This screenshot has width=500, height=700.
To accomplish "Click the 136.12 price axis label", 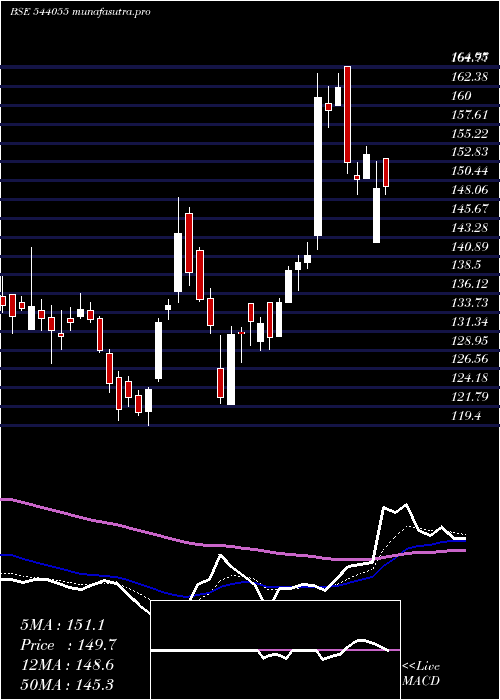I will pos(469,284).
